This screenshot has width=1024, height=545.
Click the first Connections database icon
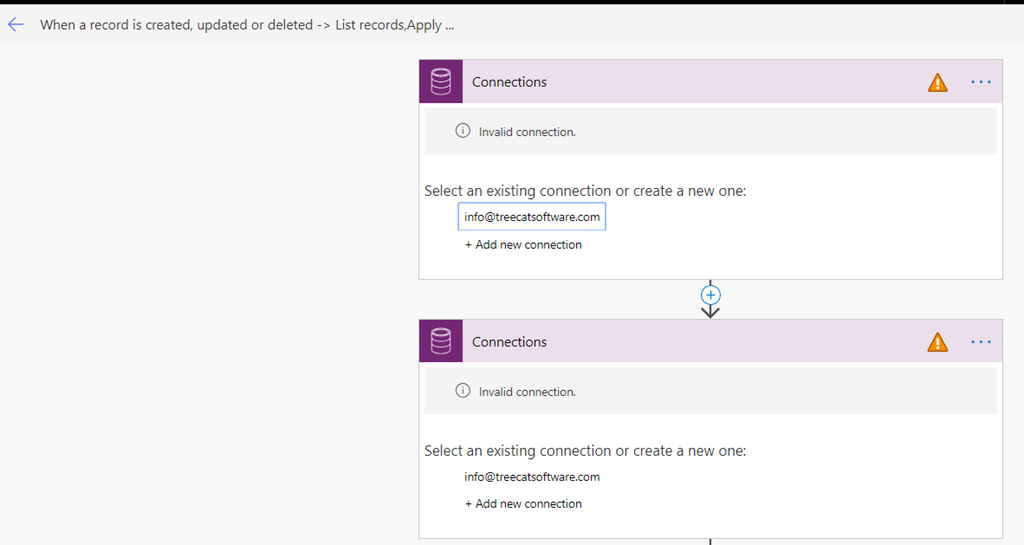[x=441, y=82]
